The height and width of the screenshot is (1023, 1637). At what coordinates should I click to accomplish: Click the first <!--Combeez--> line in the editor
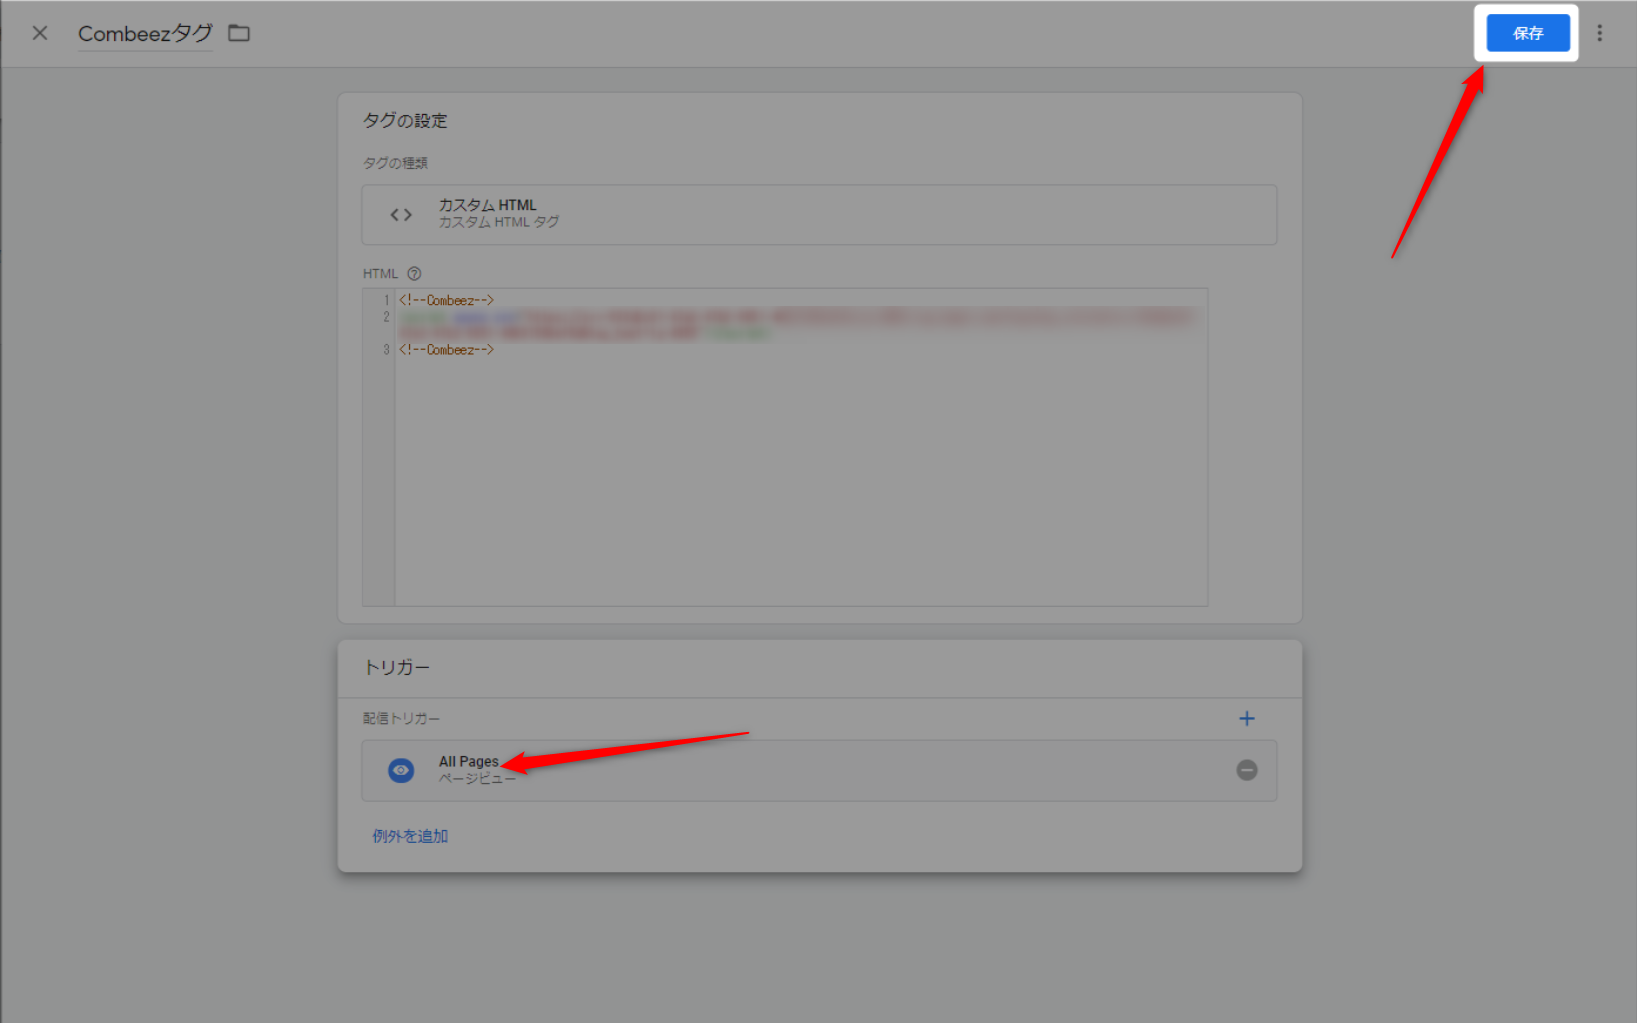[x=446, y=300]
